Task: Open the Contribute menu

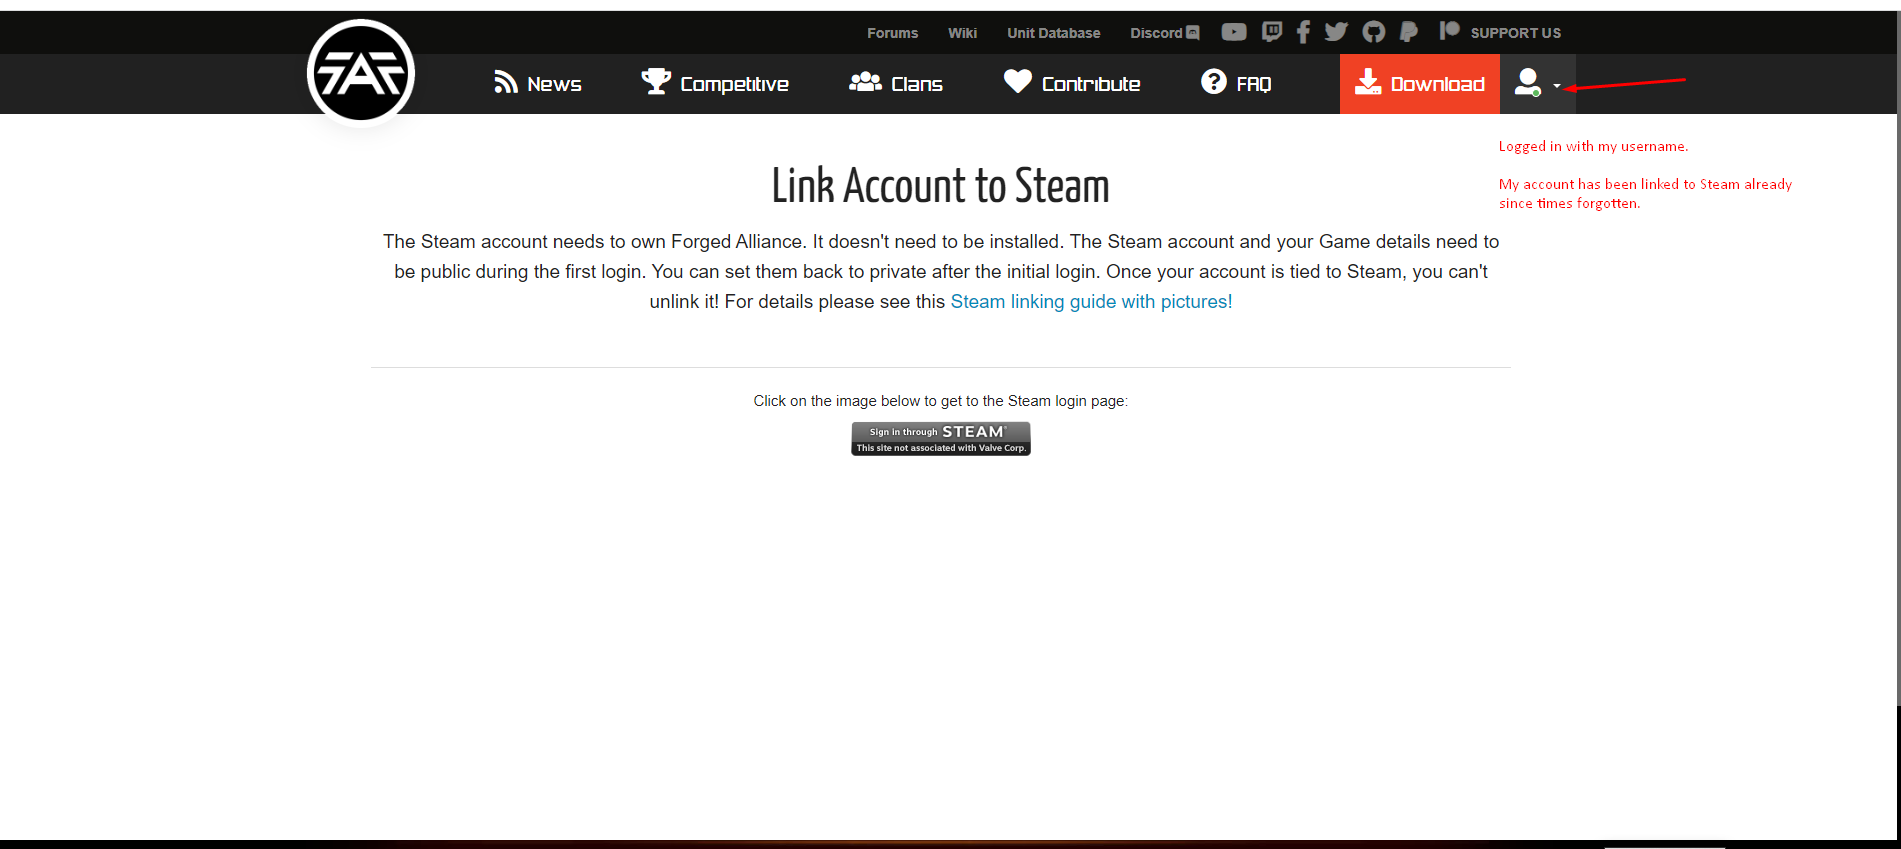Action: 1072,84
